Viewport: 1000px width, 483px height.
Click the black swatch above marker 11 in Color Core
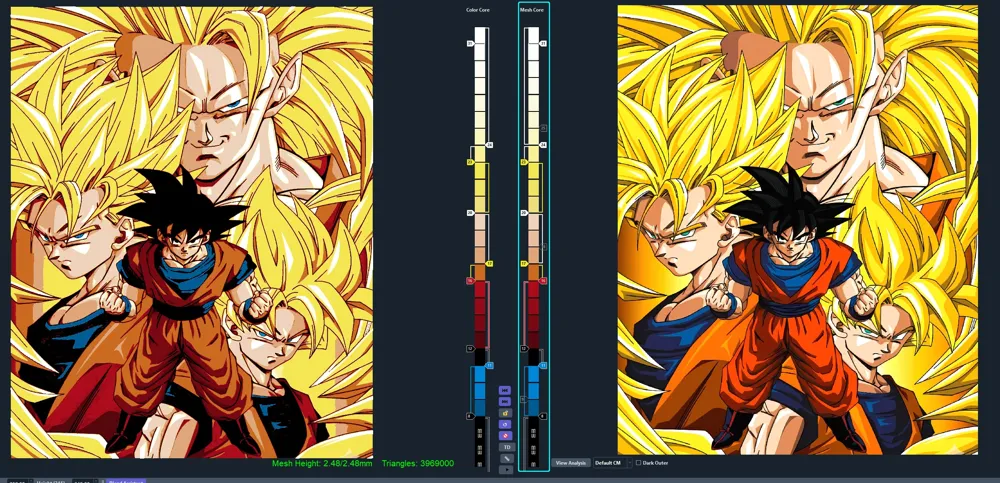coord(480,357)
